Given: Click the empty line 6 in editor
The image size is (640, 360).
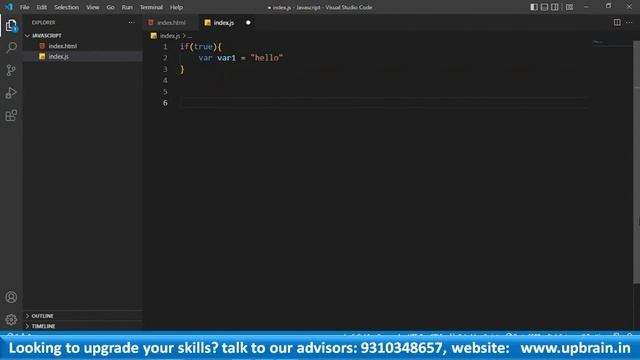Looking at the screenshot, I should 384,103.
